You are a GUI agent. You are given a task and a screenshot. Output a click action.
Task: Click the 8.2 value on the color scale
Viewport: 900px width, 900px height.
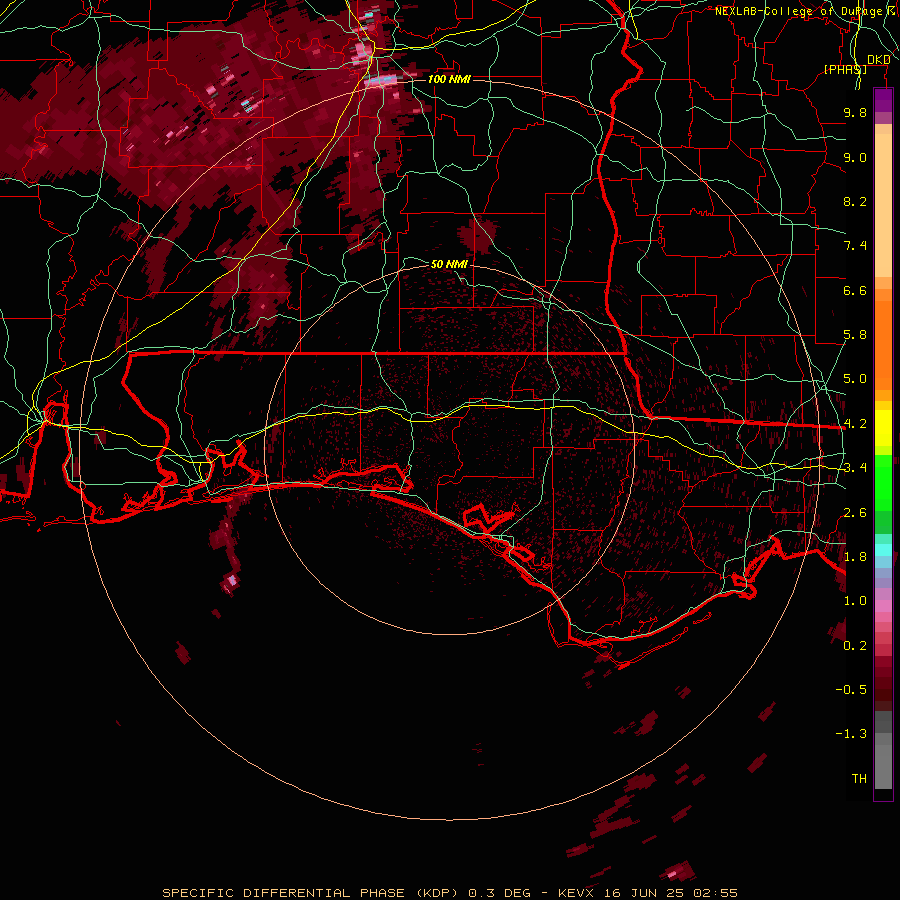855,201
